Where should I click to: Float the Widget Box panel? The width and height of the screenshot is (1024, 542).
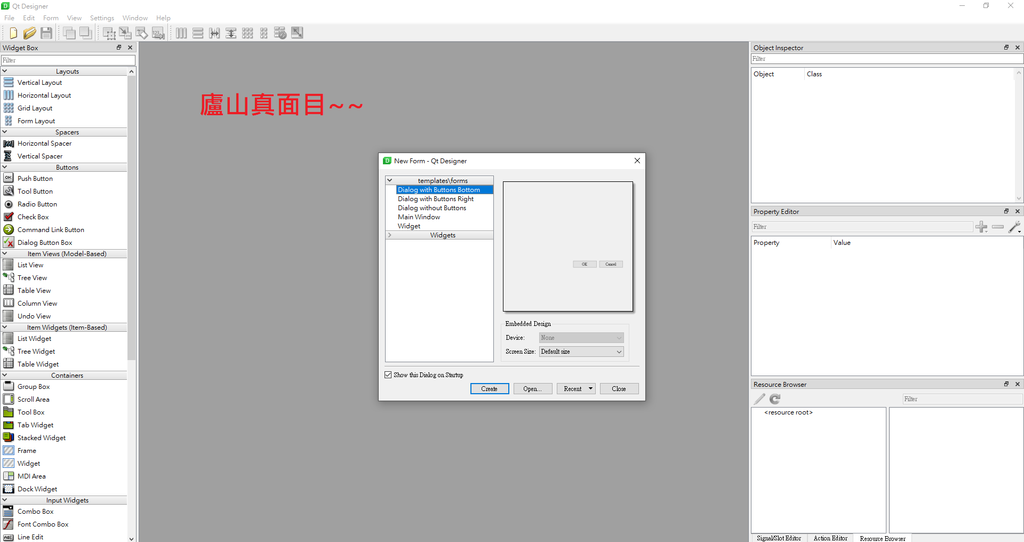(x=119, y=48)
